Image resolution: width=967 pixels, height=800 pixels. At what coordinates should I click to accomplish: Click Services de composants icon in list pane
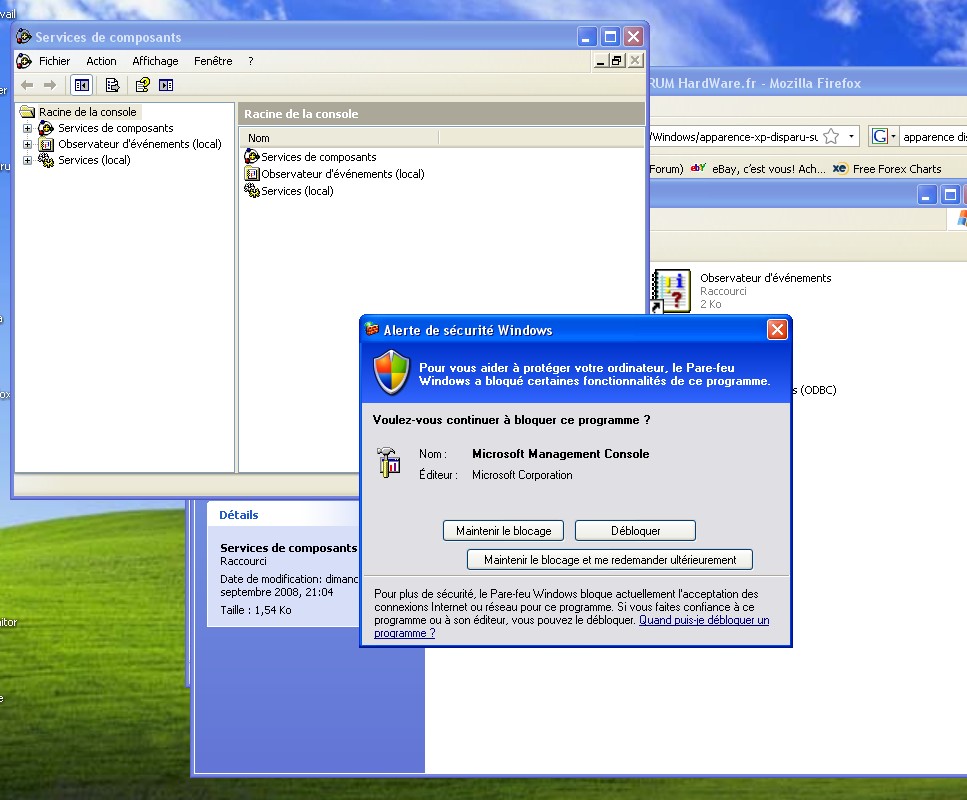coord(252,157)
